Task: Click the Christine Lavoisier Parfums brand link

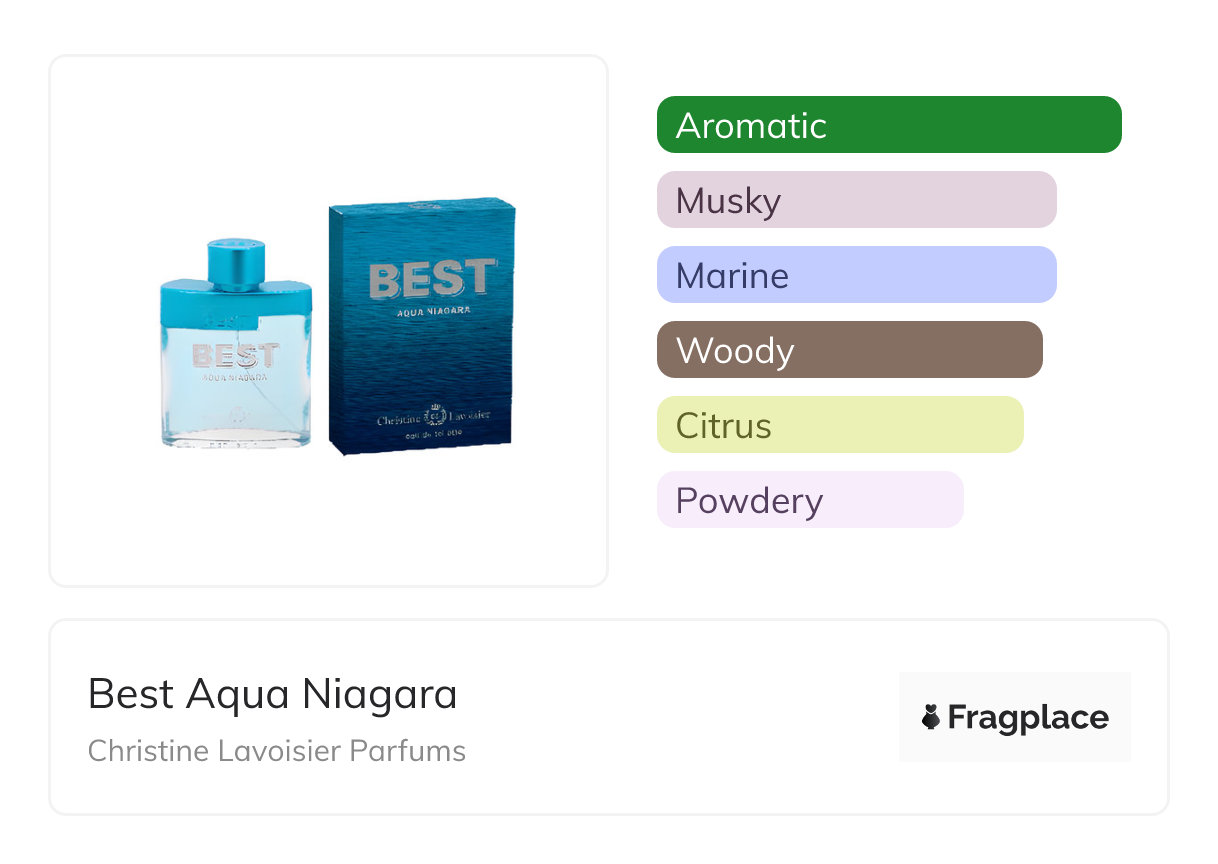Action: [277, 751]
